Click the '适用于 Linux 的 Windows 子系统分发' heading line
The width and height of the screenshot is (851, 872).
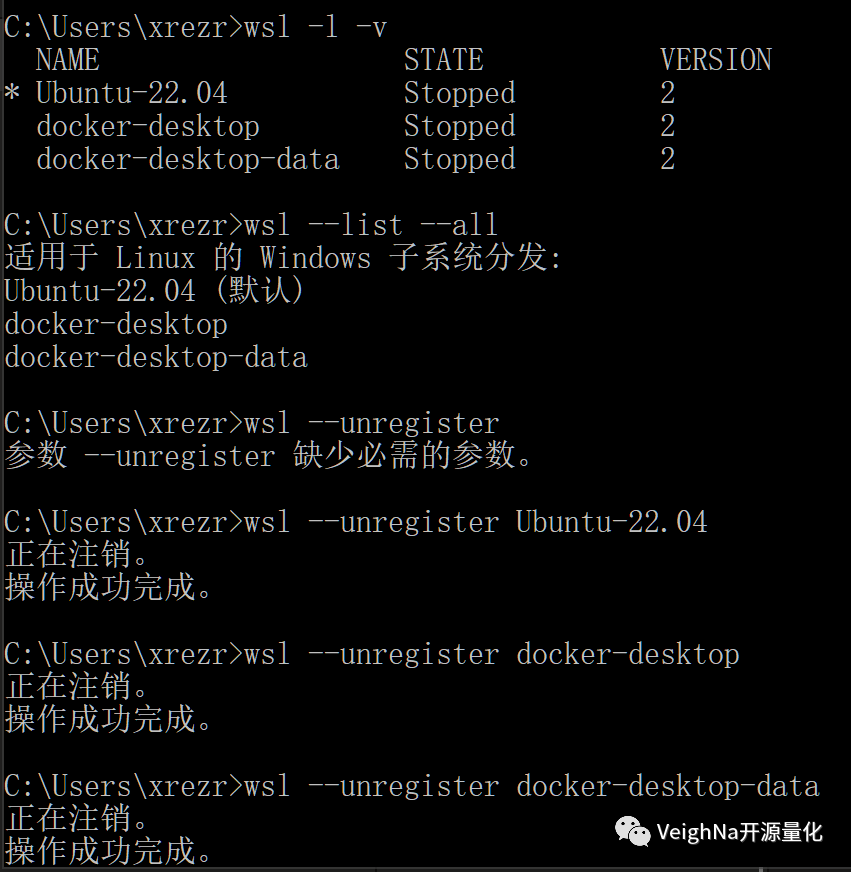283,258
